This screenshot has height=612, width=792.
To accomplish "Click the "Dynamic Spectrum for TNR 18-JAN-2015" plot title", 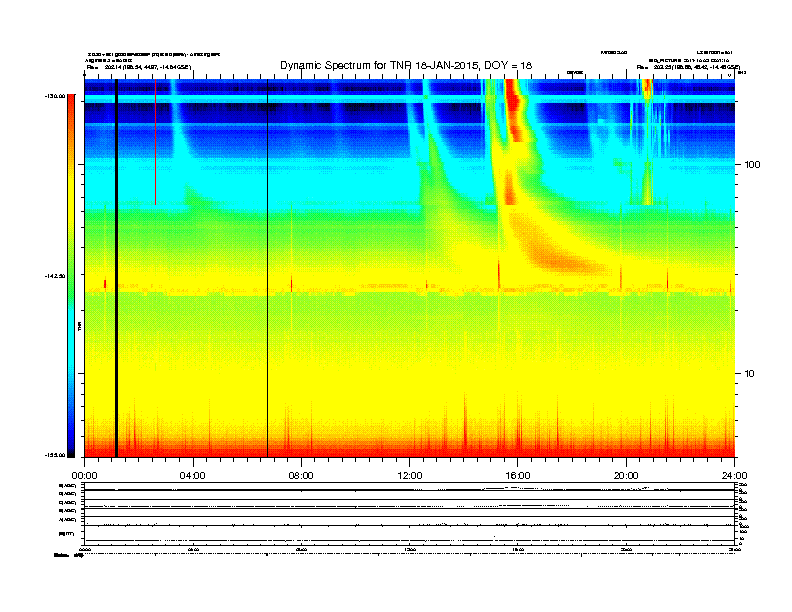I will click(x=406, y=65).
